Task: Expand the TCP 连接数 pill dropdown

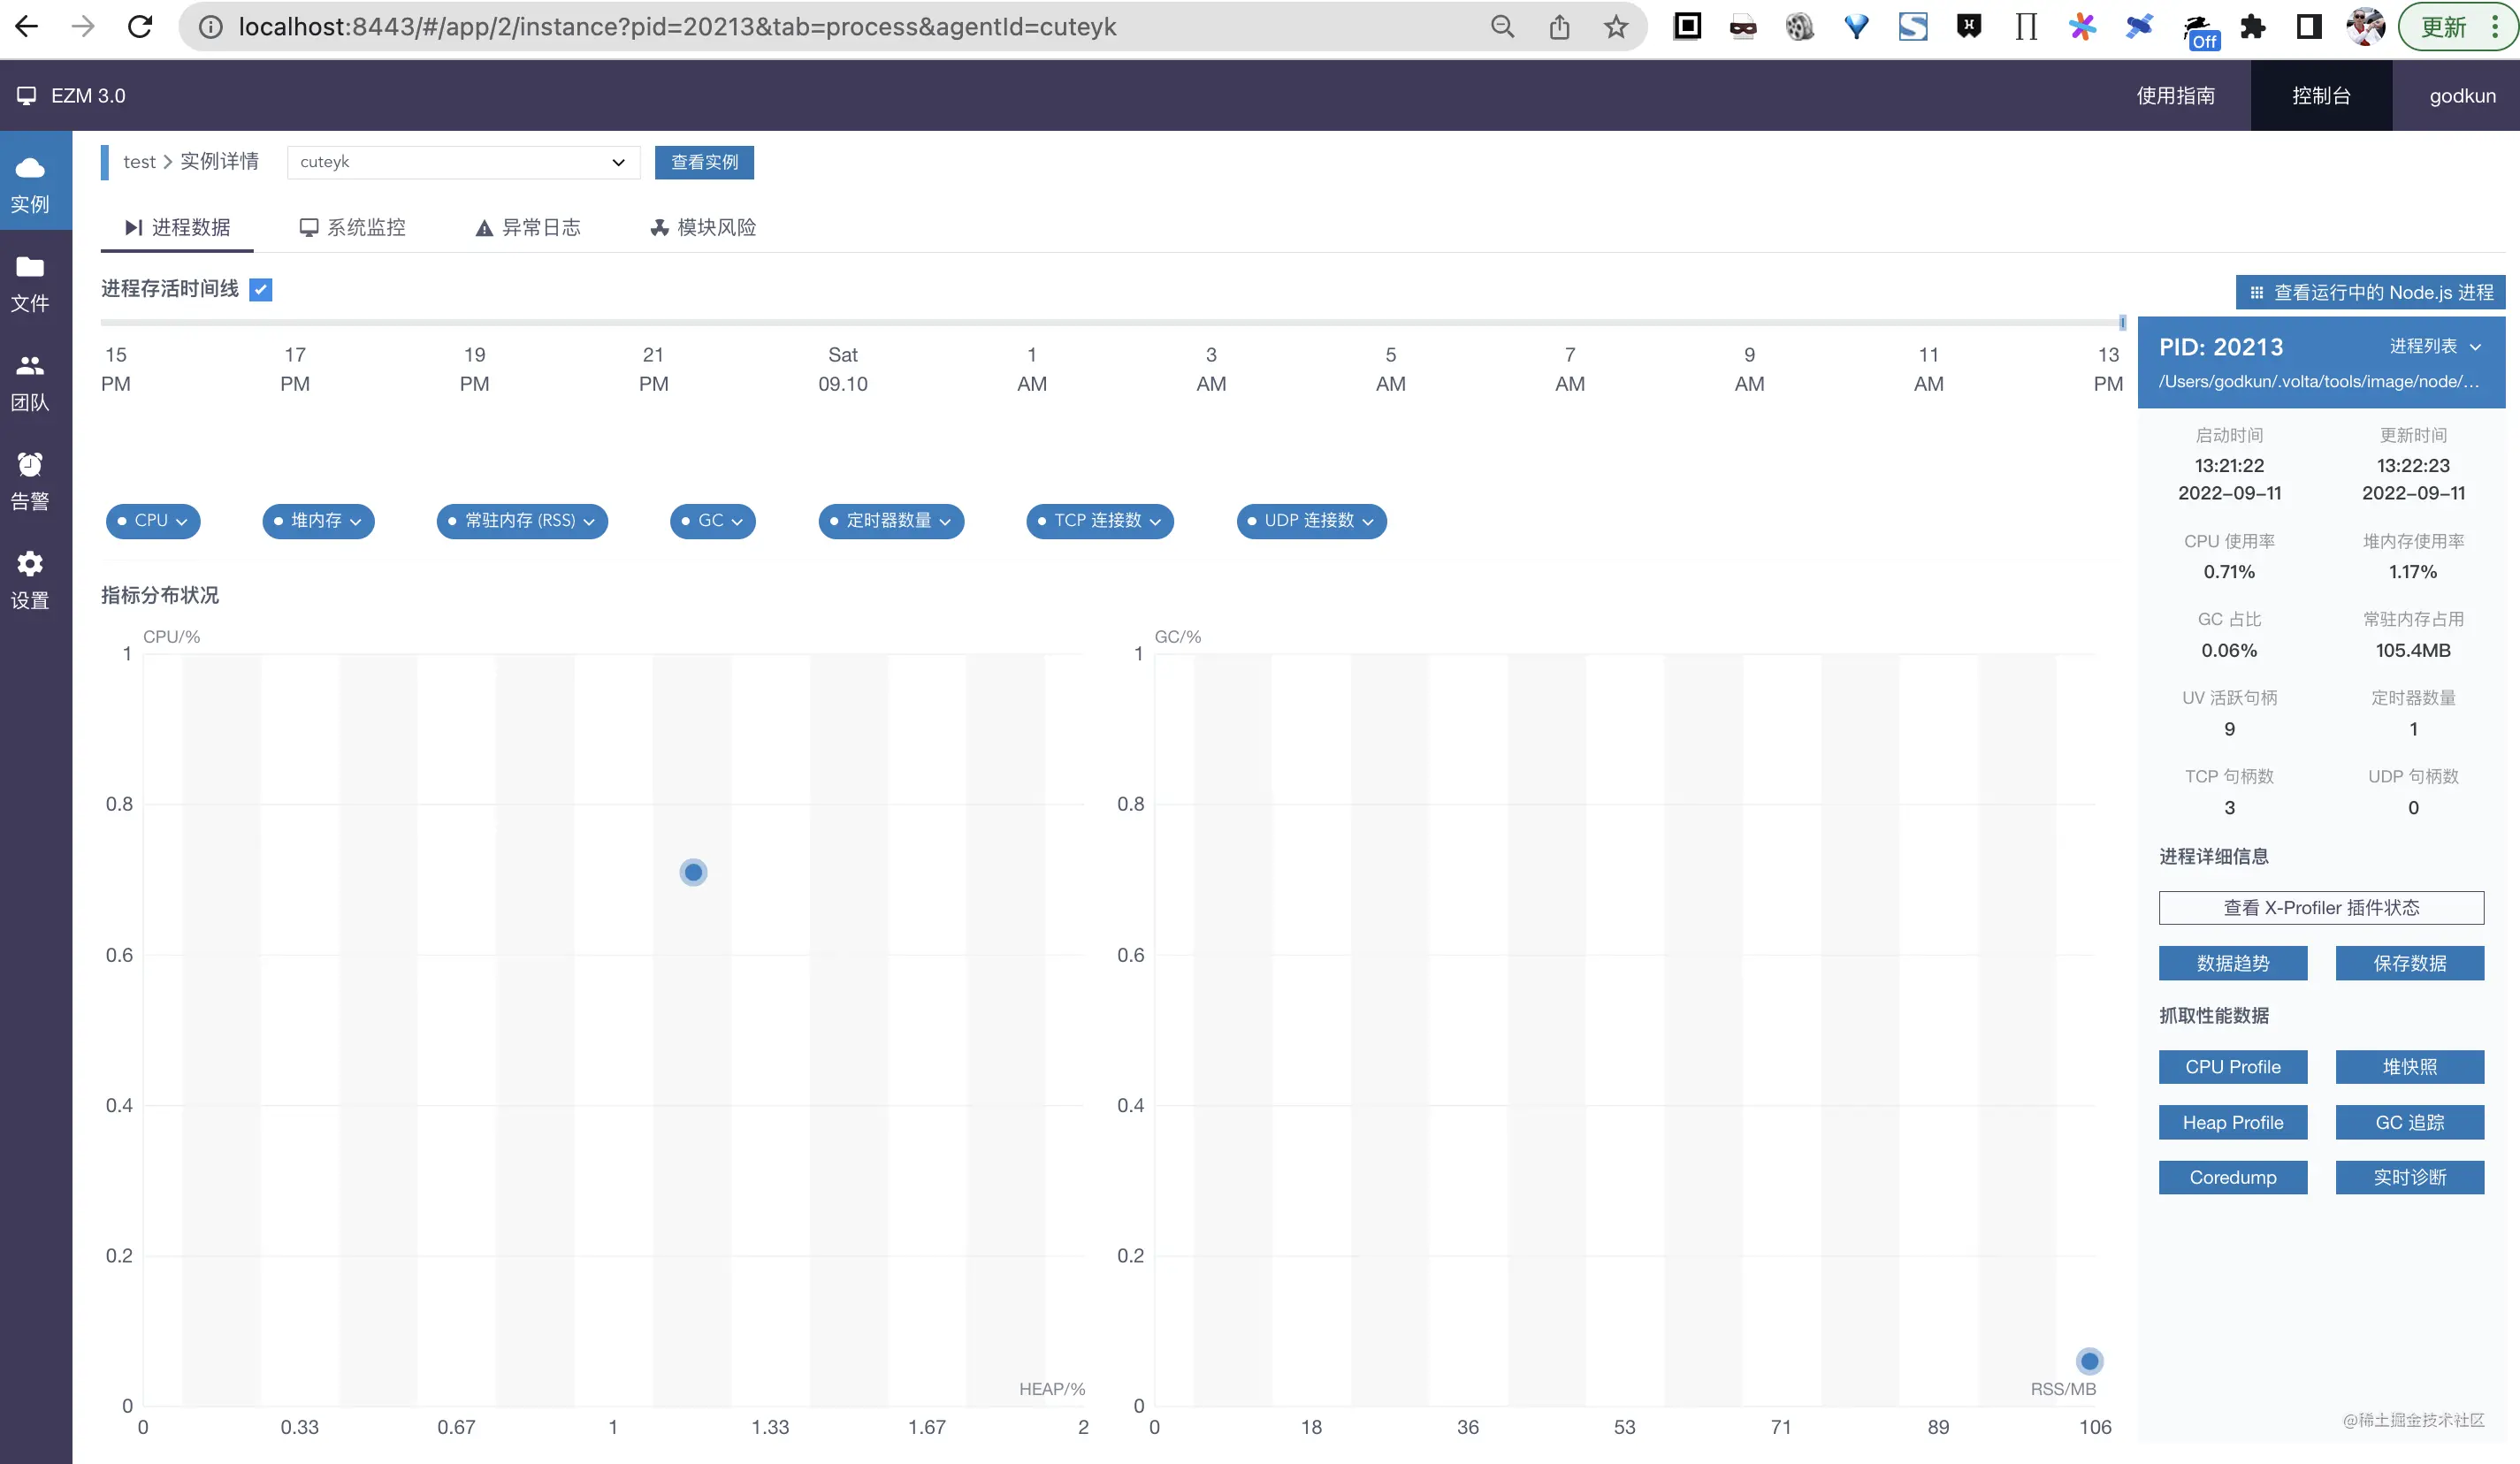Action: pyautogui.click(x=1100, y=521)
